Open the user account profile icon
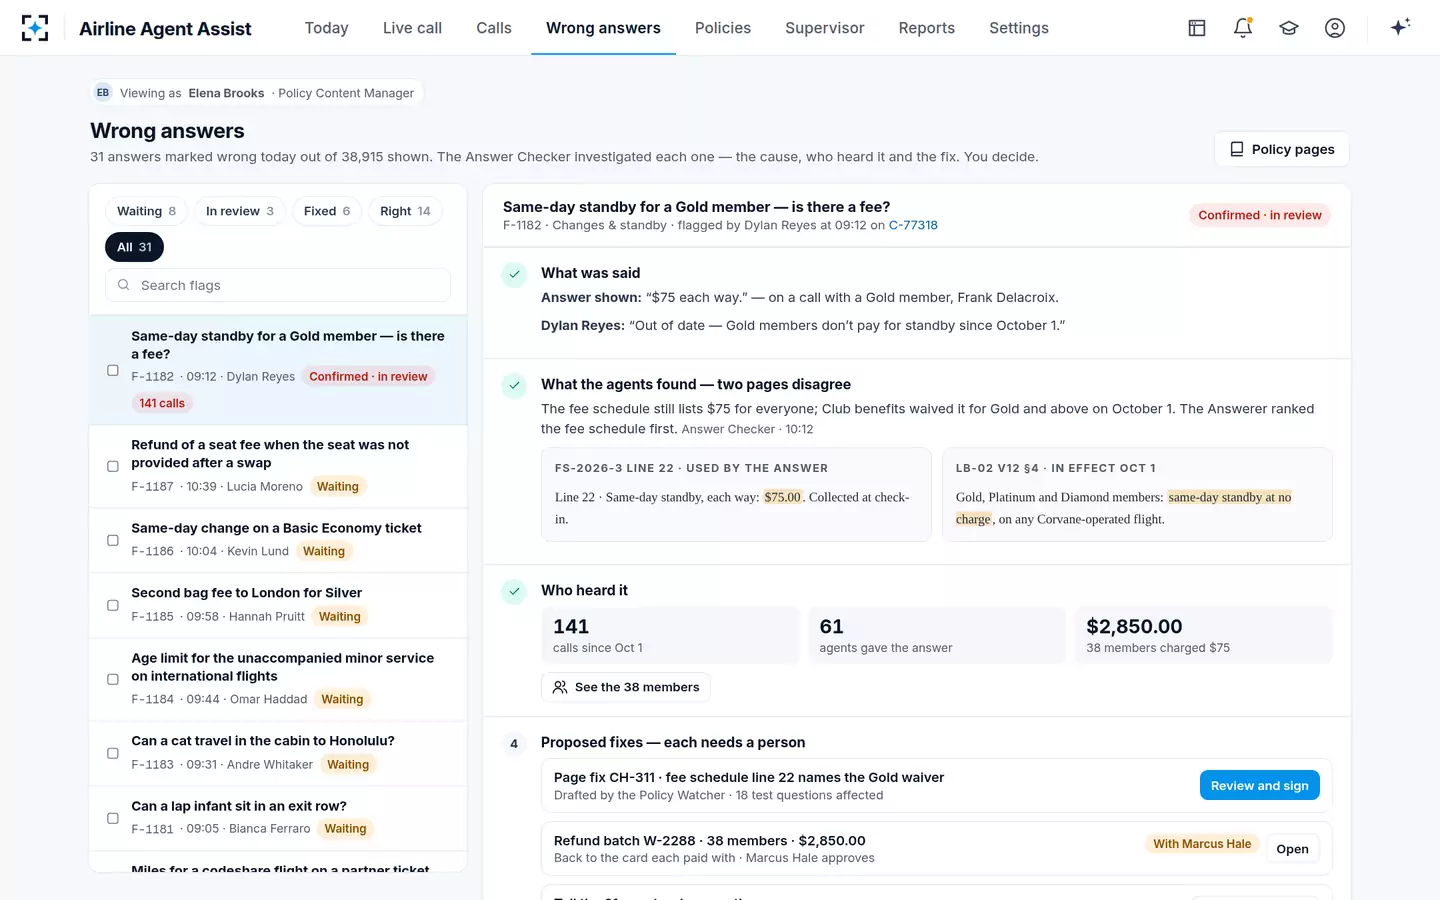Screen dimensions: 1440x900 click(x=1335, y=28)
